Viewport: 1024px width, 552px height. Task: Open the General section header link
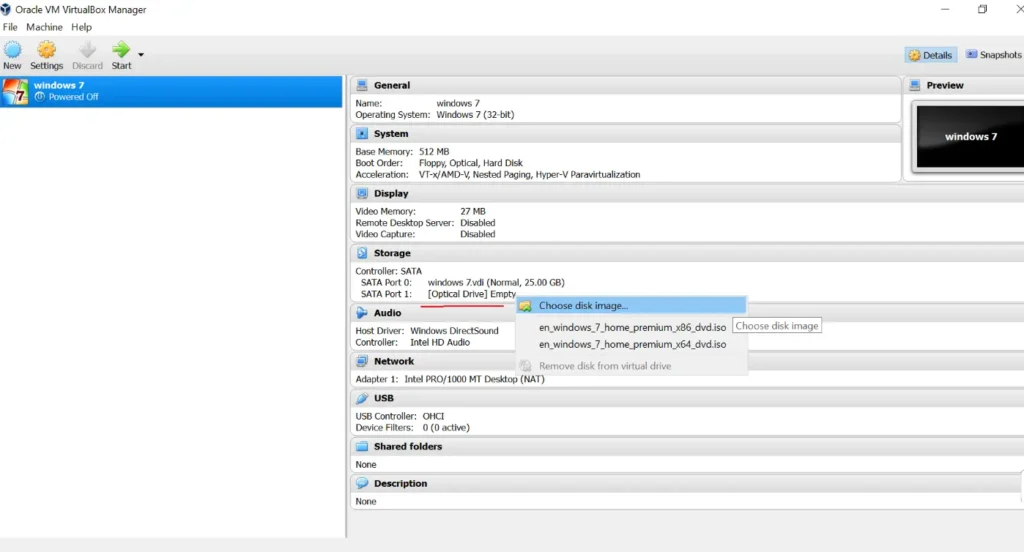[x=392, y=85]
